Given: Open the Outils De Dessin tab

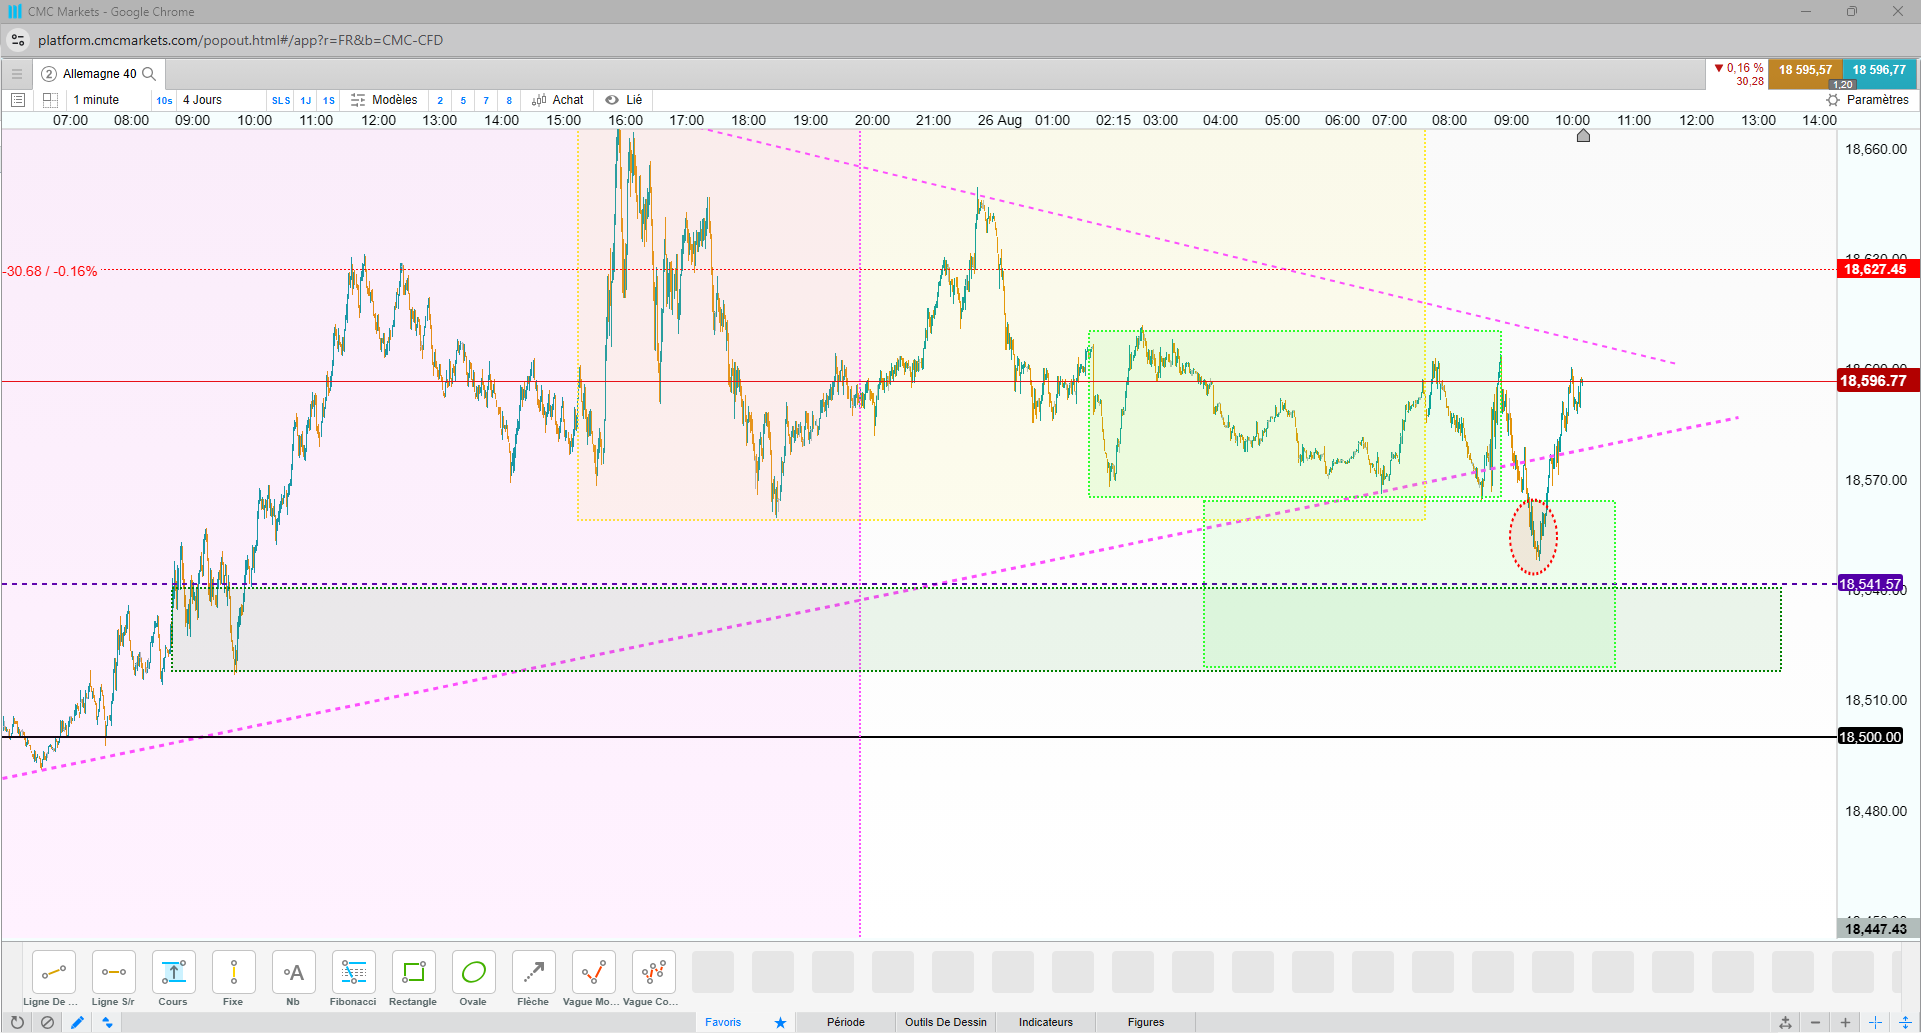Looking at the screenshot, I should (946, 1022).
